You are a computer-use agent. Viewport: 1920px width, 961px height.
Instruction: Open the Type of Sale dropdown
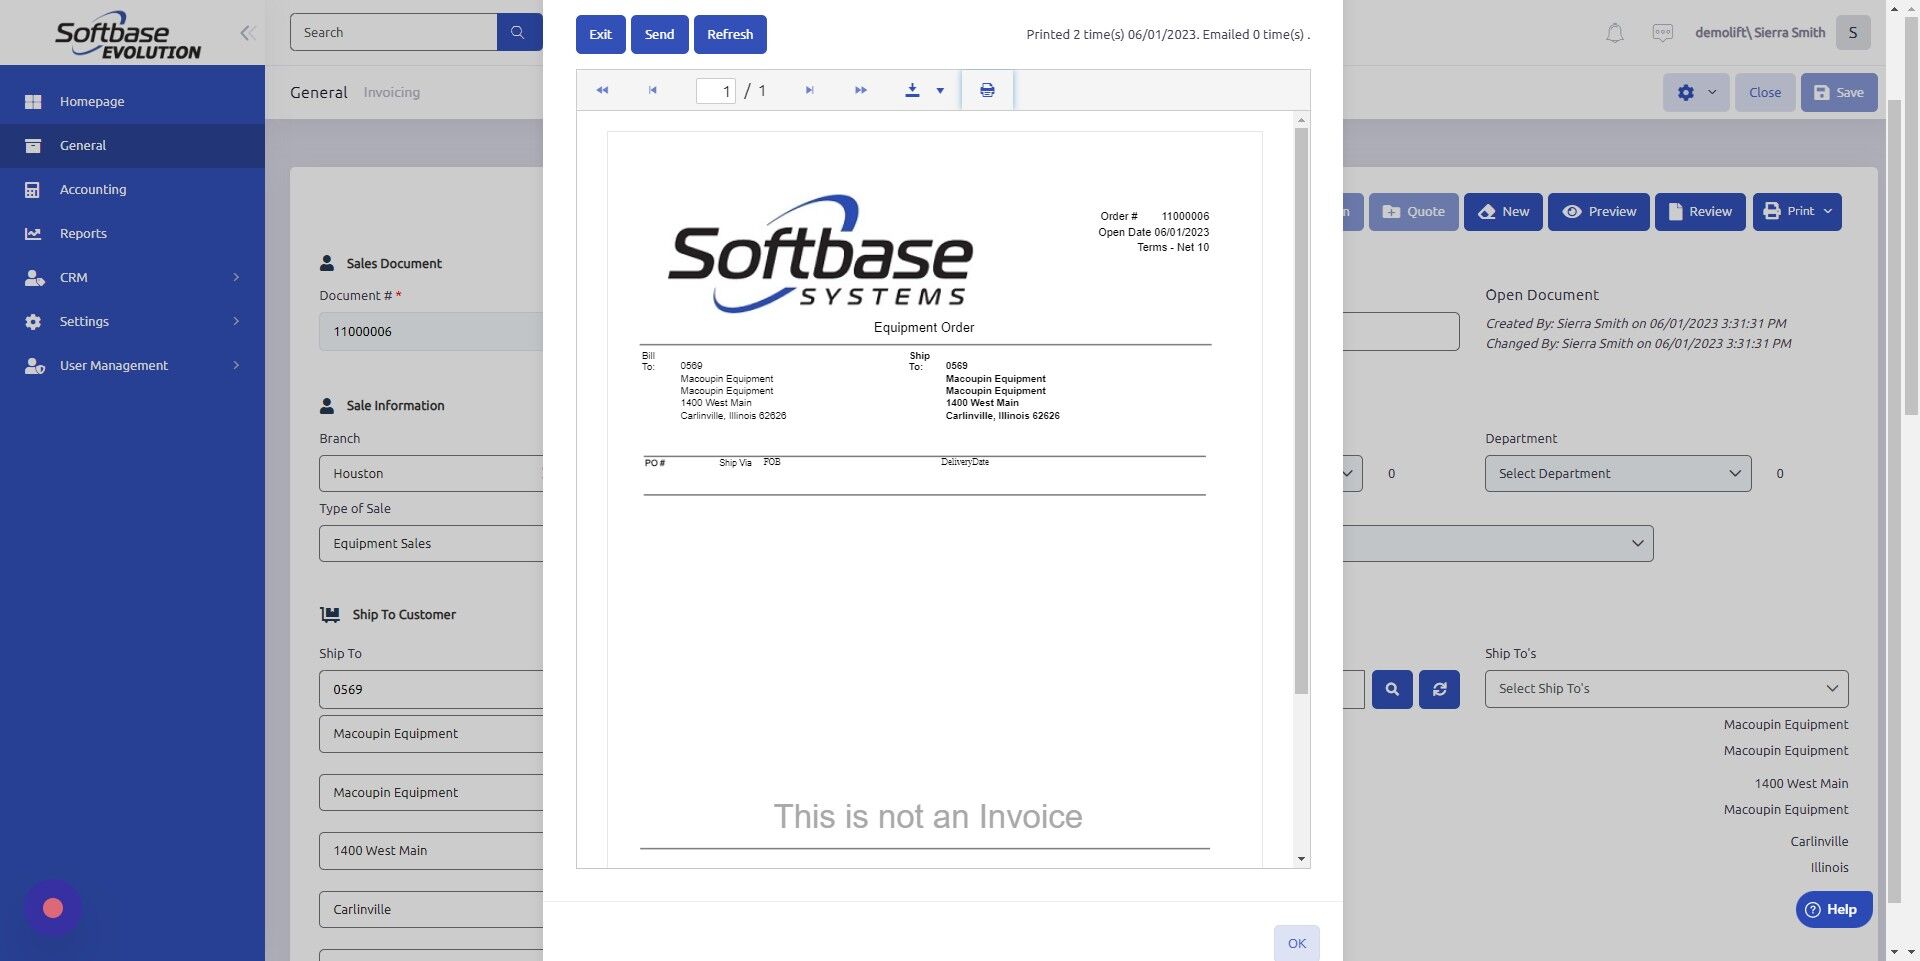pyautogui.click(x=431, y=543)
